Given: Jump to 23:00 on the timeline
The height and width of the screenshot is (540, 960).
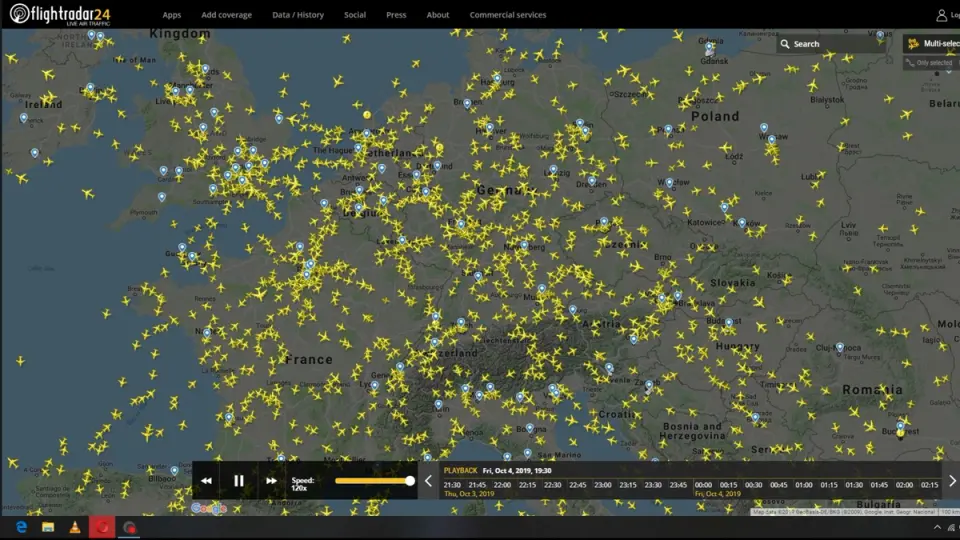Looking at the screenshot, I should pos(602,485).
